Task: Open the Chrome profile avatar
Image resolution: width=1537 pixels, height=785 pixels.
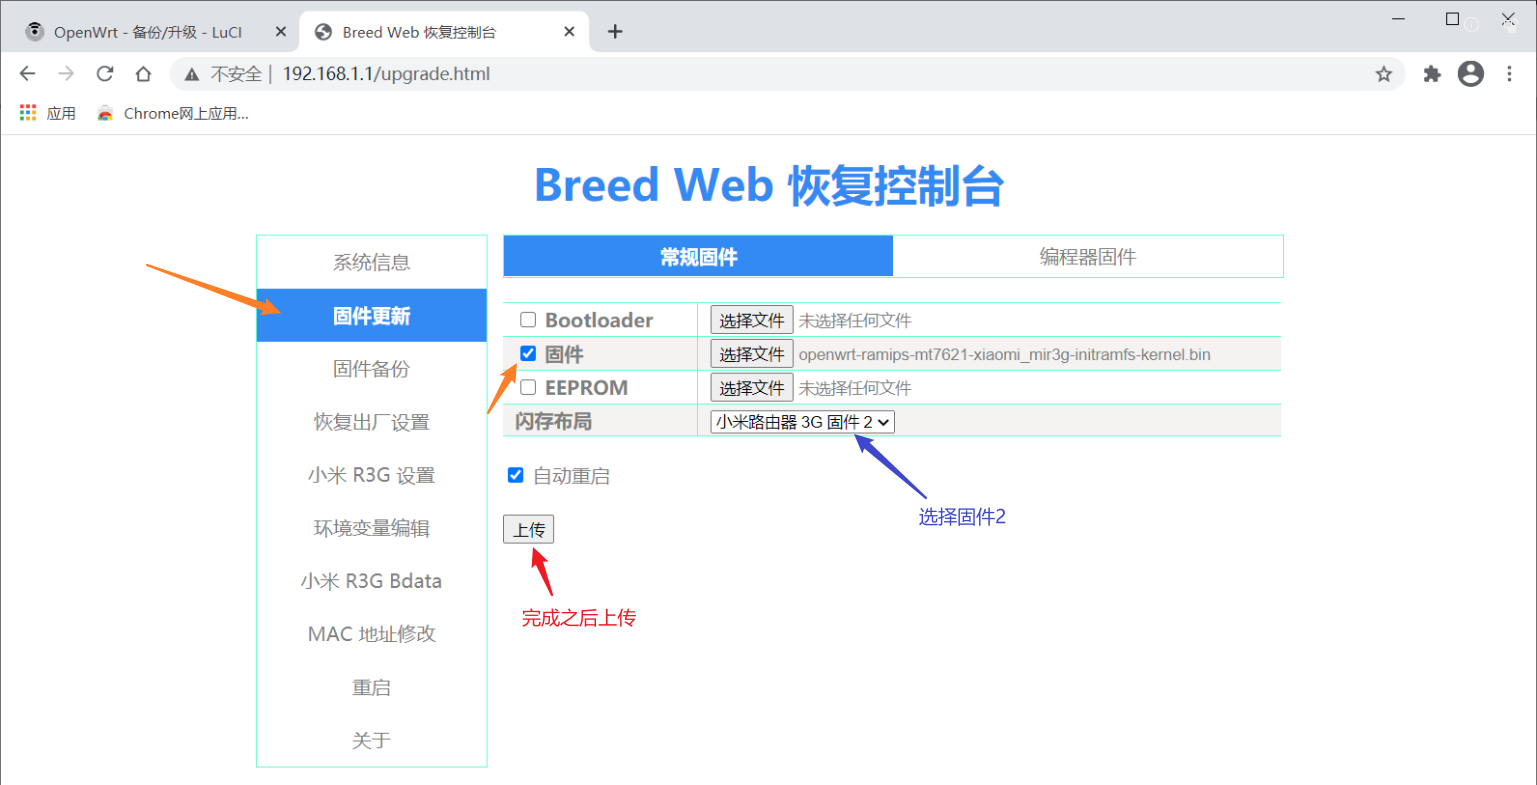Action: pos(1471,74)
